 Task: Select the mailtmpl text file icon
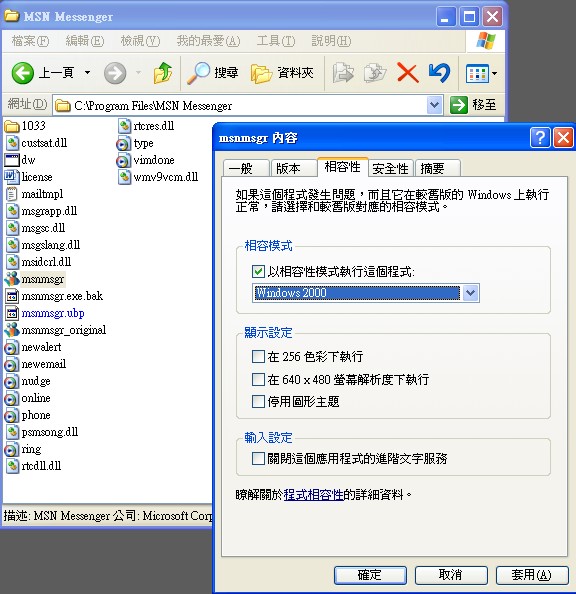[12, 194]
